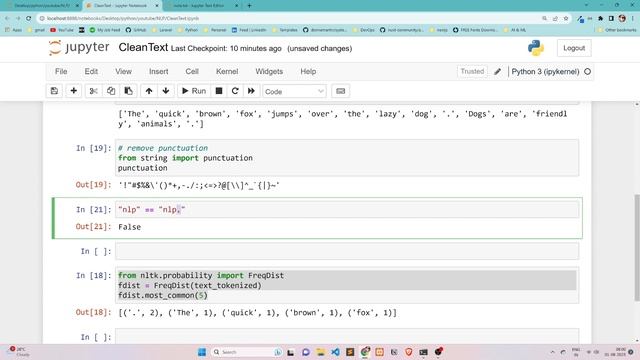Restart the kernel icon
This screenshot has height=360, width=640.
235,91
